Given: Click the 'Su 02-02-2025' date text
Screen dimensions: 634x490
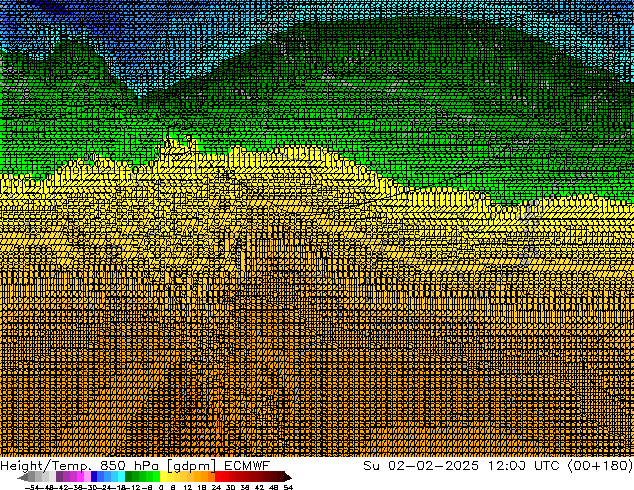Looking at the screenshot, I should click(x=421, y=465).
